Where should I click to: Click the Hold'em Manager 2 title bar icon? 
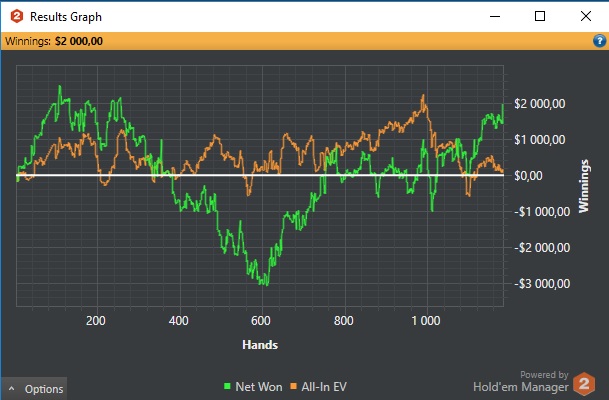[x=17, y=16]
